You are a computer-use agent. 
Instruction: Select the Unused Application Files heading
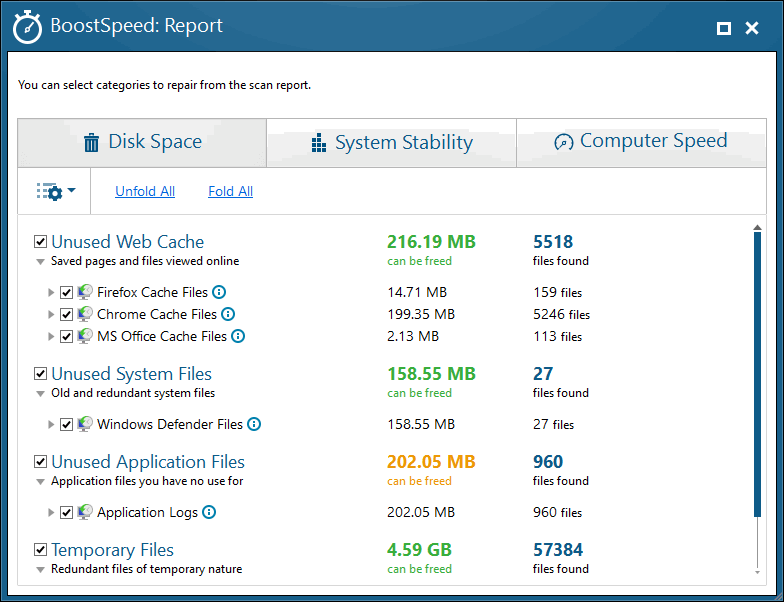(148, 462)
